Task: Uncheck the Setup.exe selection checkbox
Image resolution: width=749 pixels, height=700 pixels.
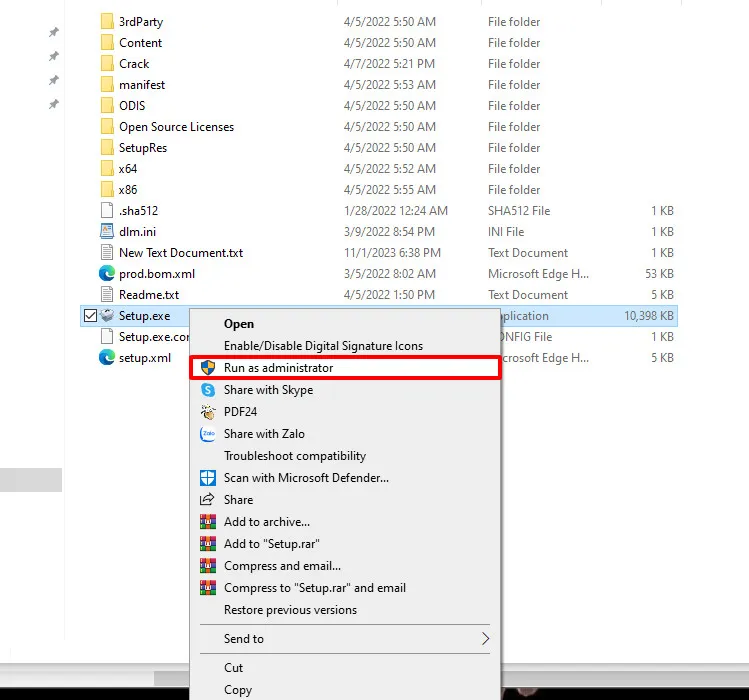Action: (91, 316)
